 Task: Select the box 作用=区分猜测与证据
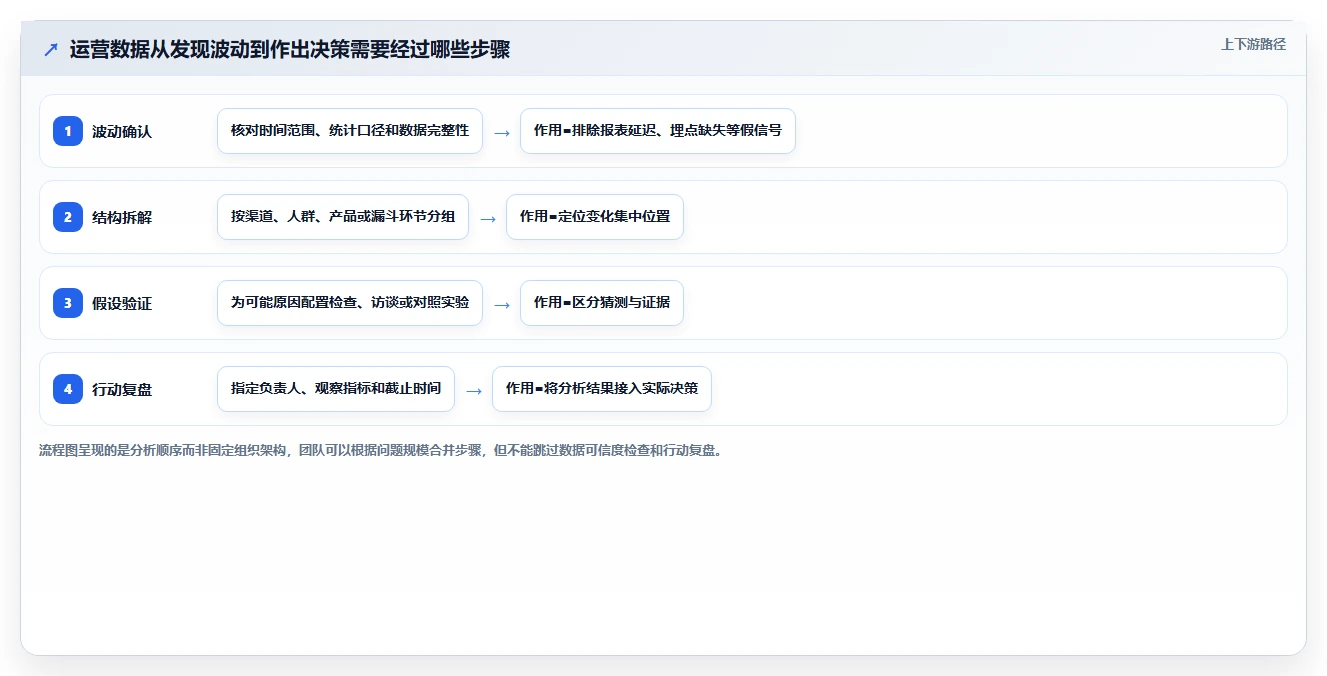point(602,303)
